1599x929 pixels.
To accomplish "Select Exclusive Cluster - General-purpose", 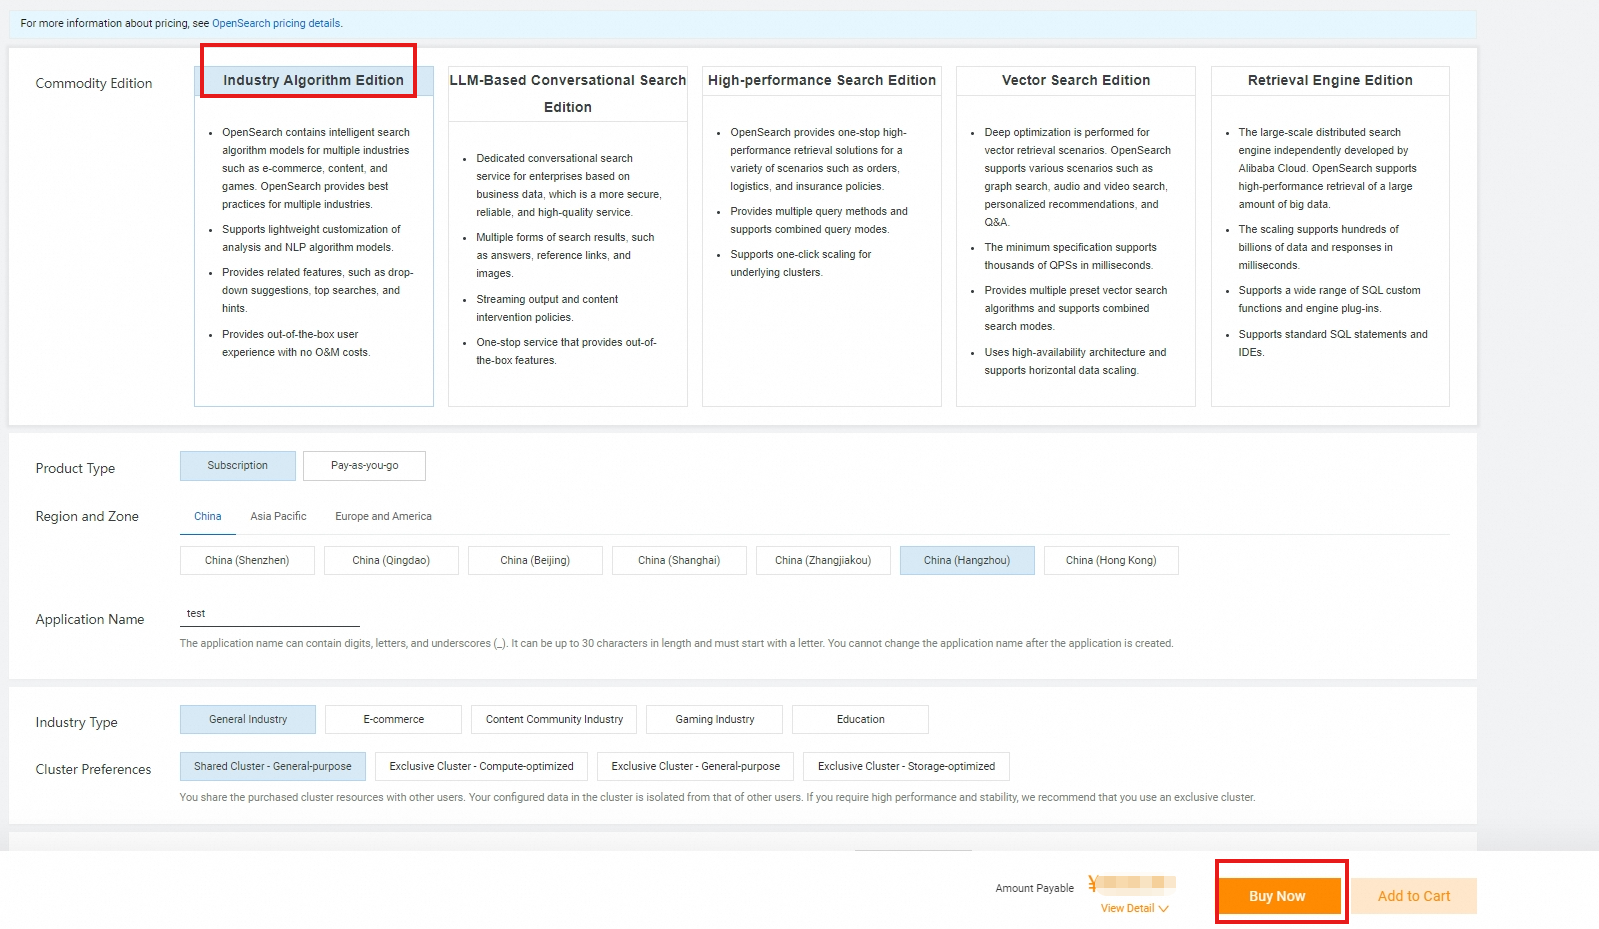I will [x=696, y=767].
